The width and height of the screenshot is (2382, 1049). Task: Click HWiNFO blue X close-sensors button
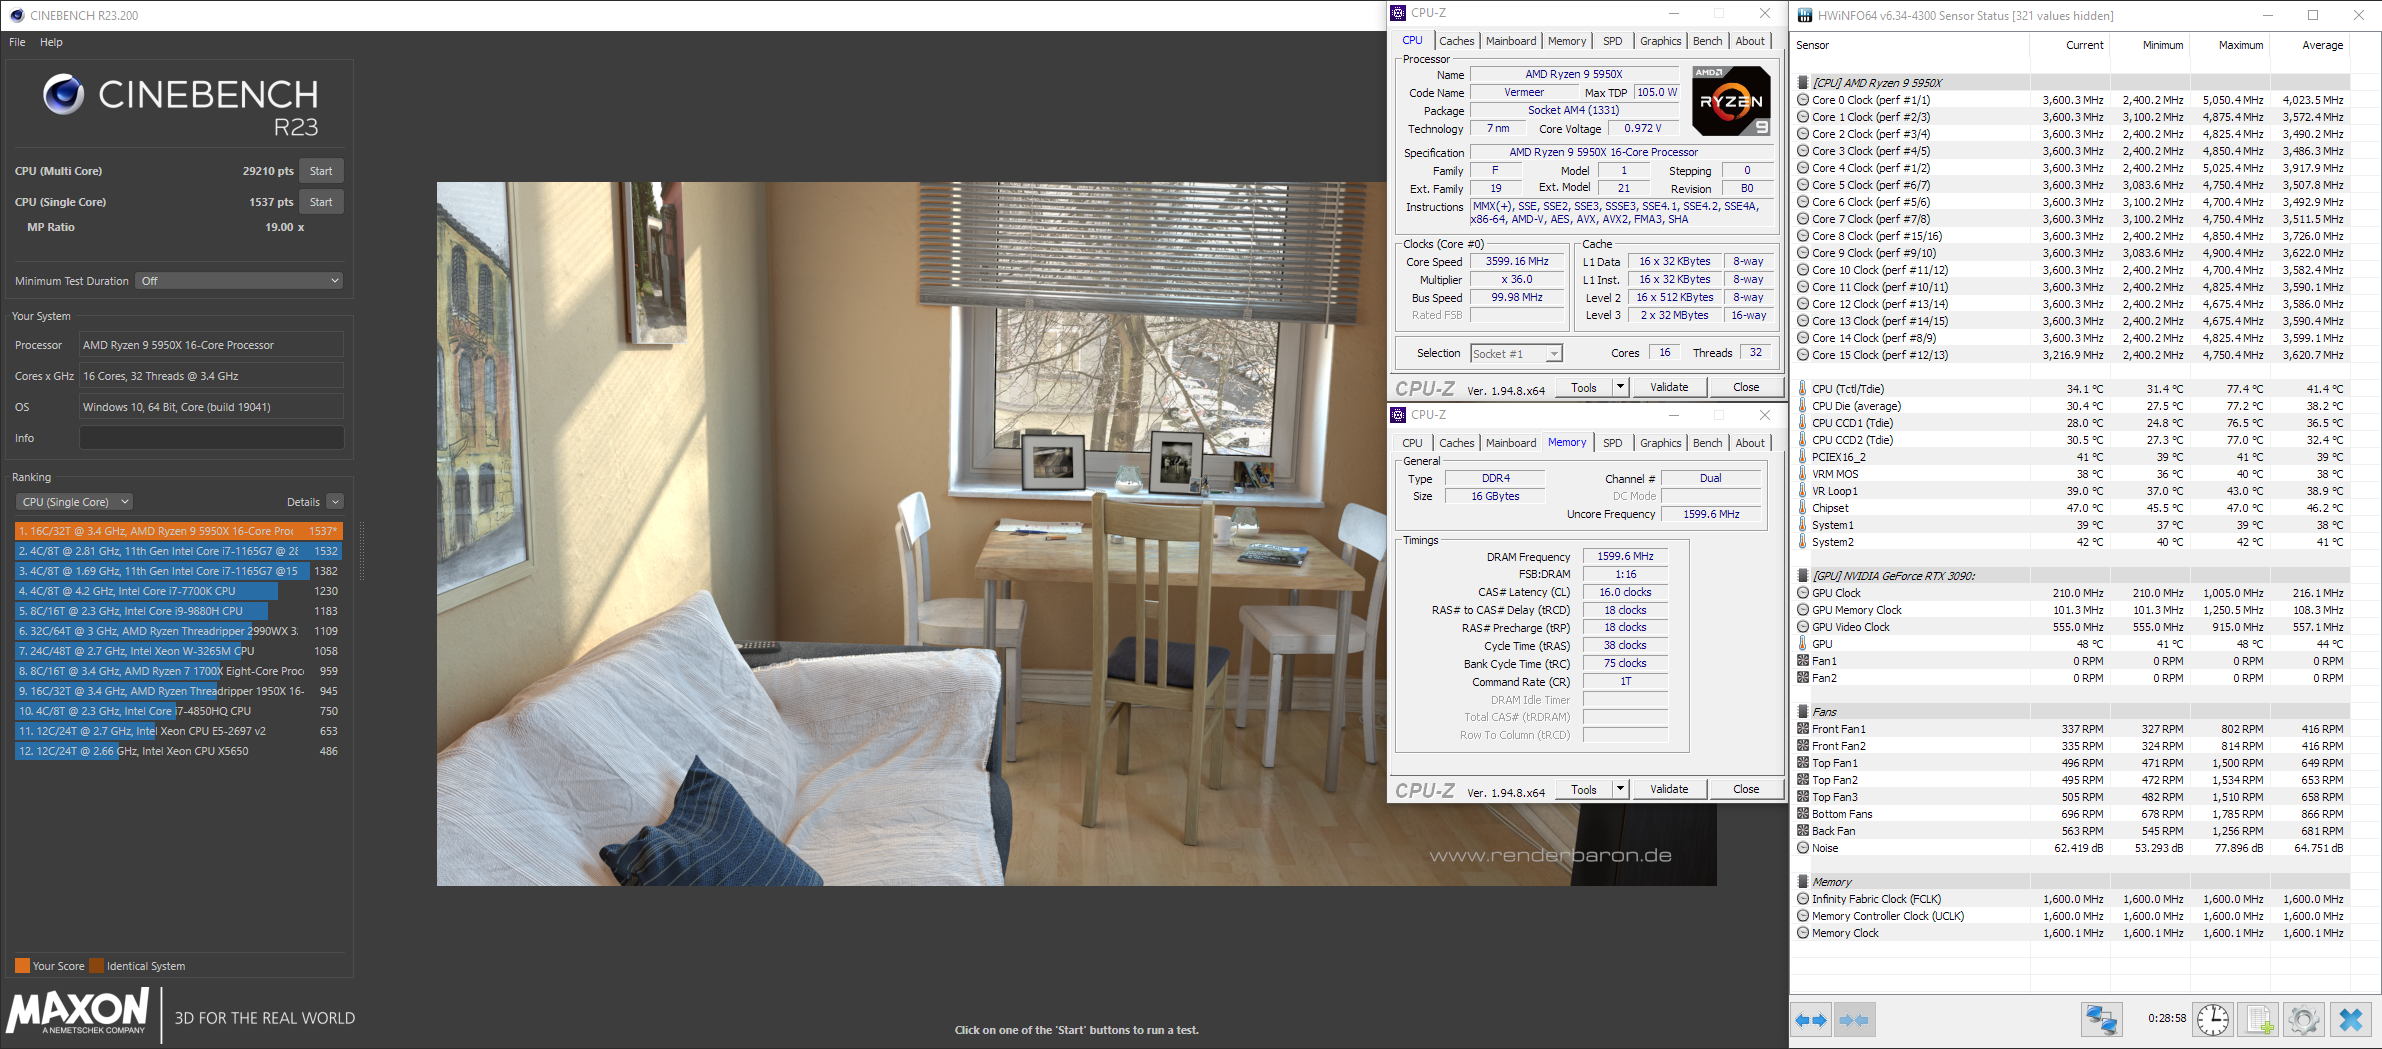pos(2351,1020)
